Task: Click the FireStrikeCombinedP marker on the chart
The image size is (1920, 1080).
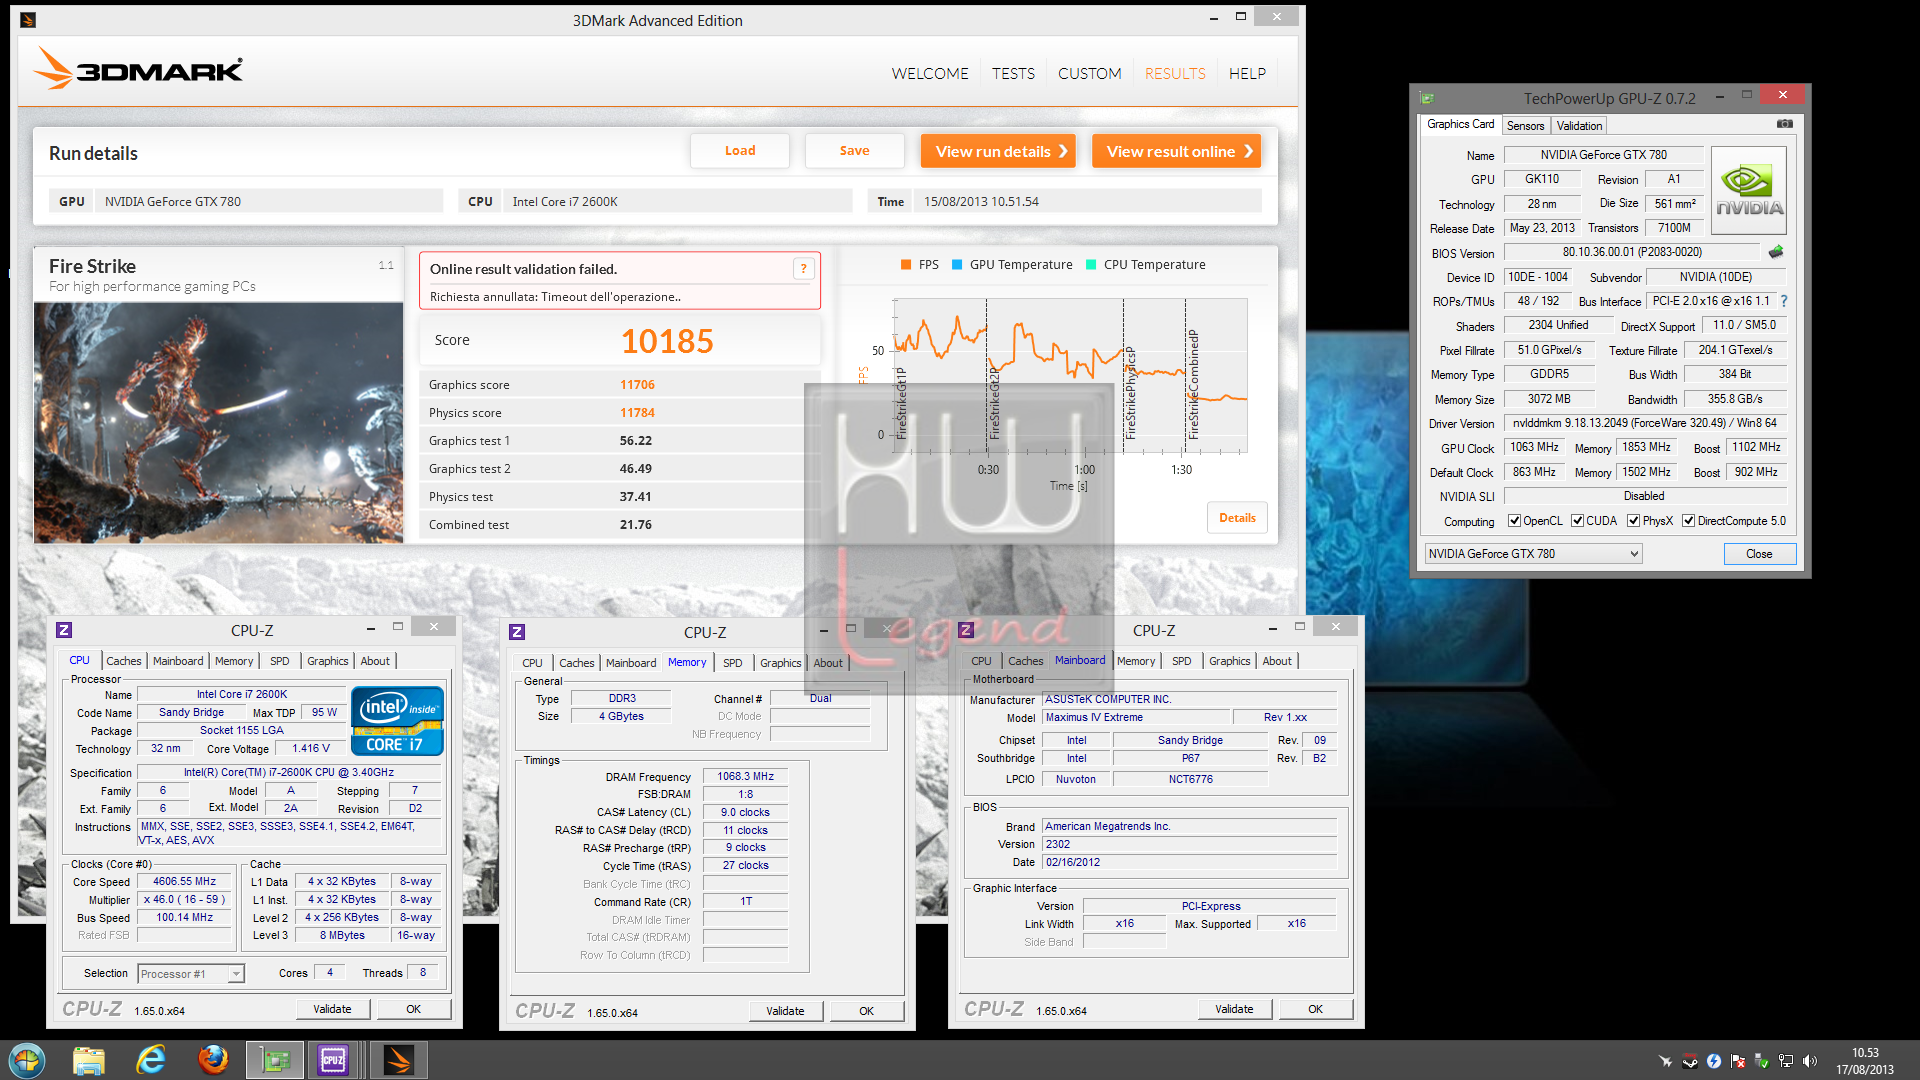Action: [x=1192, y=384]
